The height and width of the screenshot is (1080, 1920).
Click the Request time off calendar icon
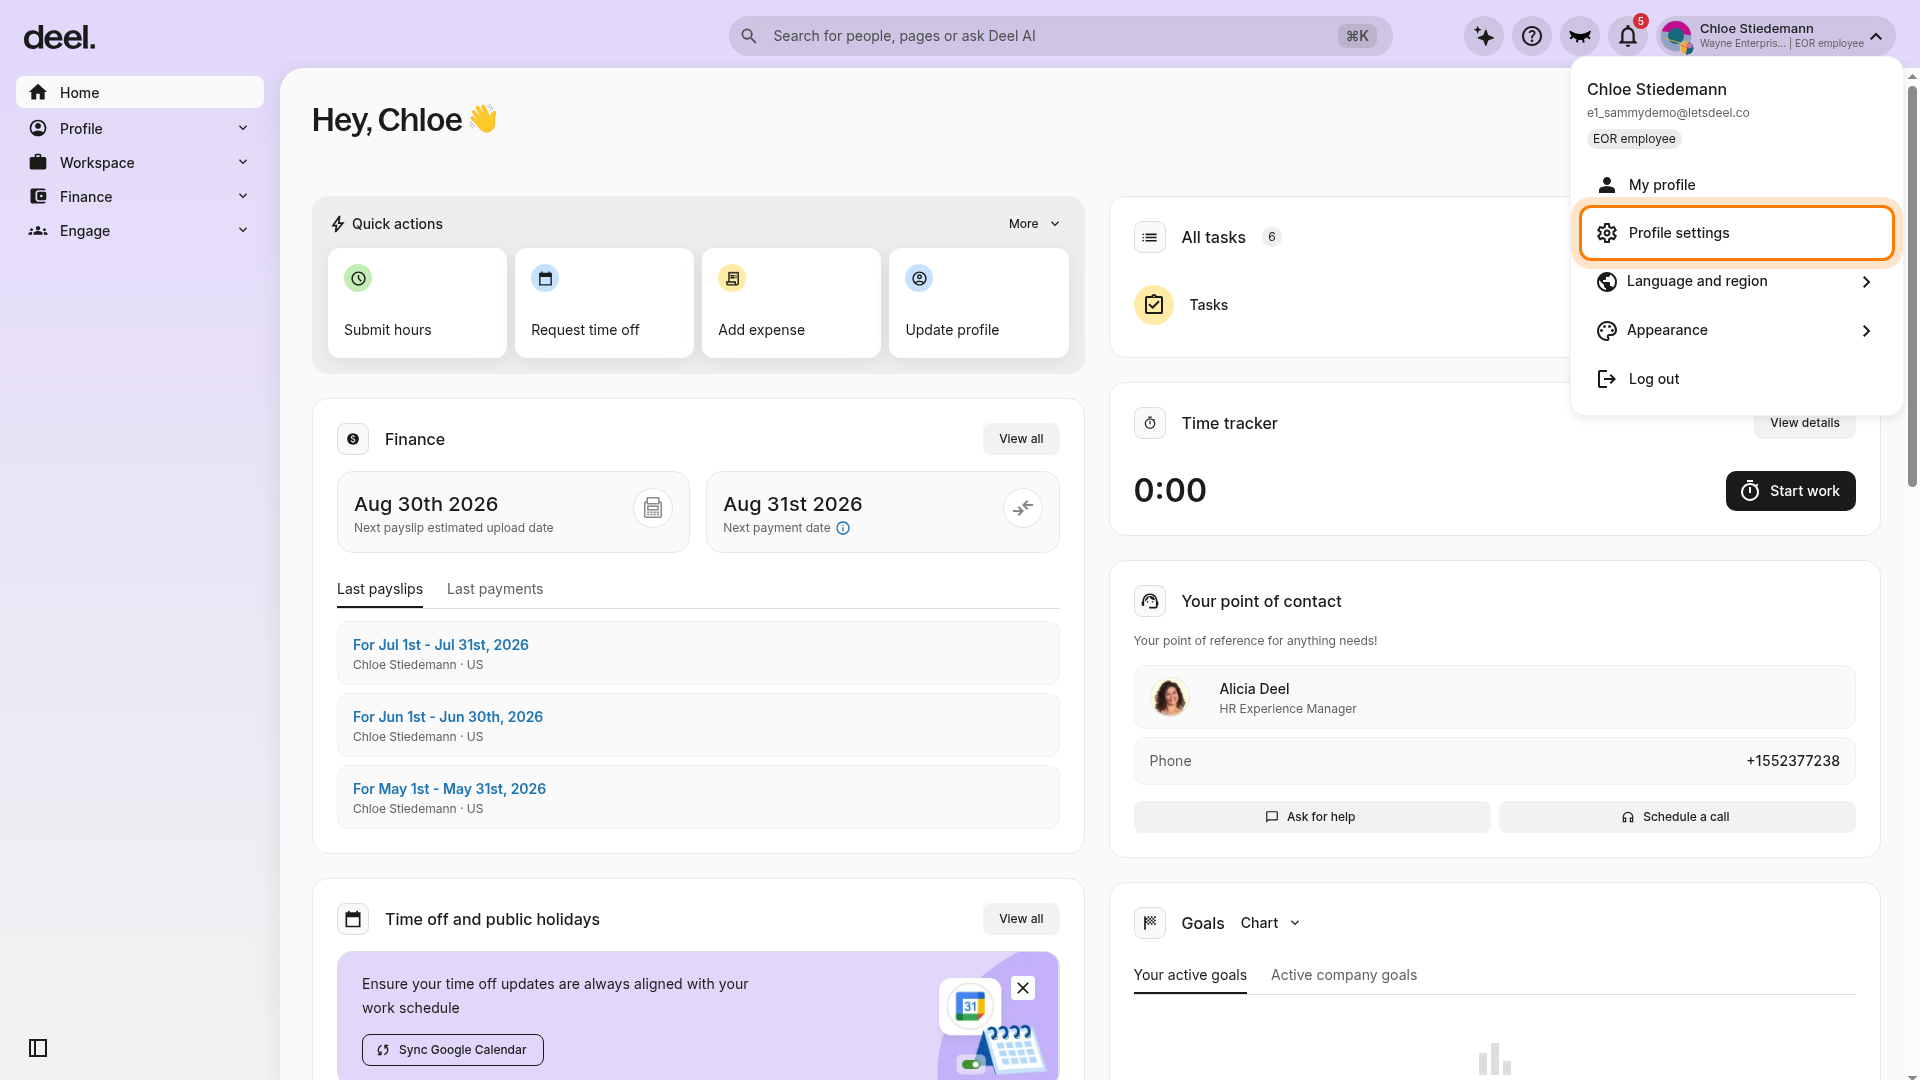pyautogui.click(x=545, y=278)
